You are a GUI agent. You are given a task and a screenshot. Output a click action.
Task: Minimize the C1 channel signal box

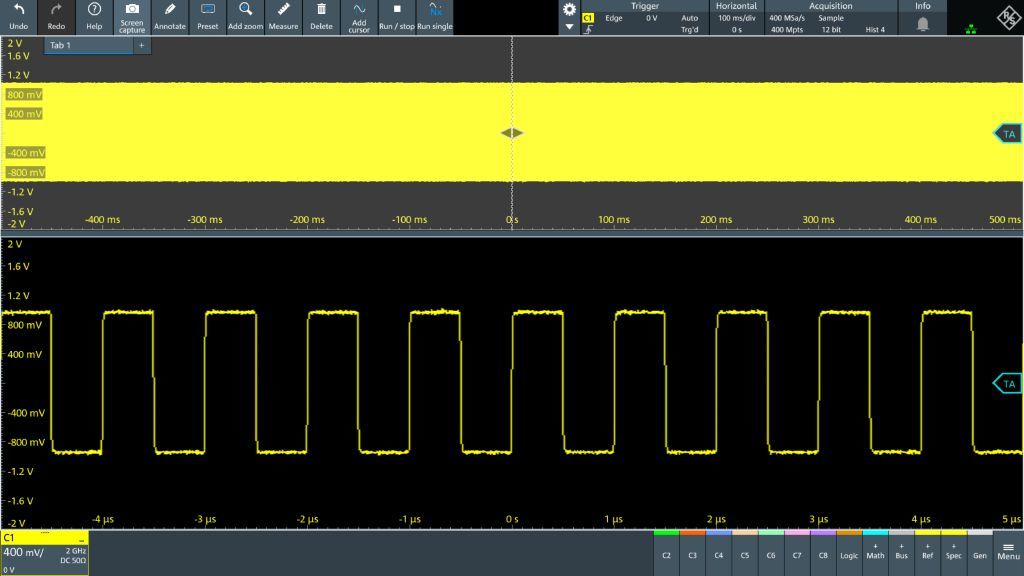coord(82,538)
